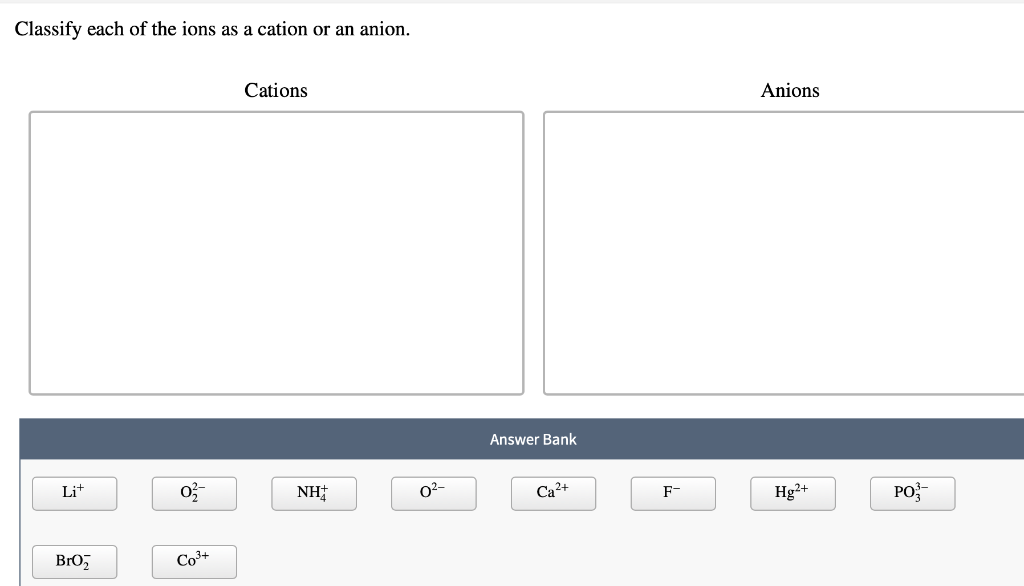Viewport: 1024px width, 586px height.
Task: Select the Ca²⁺ calcium ion tile
Action: [553, 493]
